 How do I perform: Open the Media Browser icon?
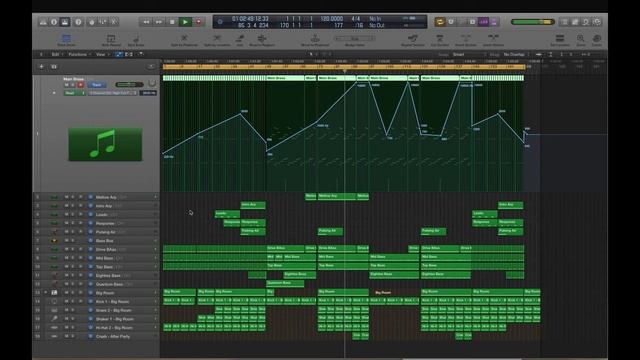(x=597, y=22)
